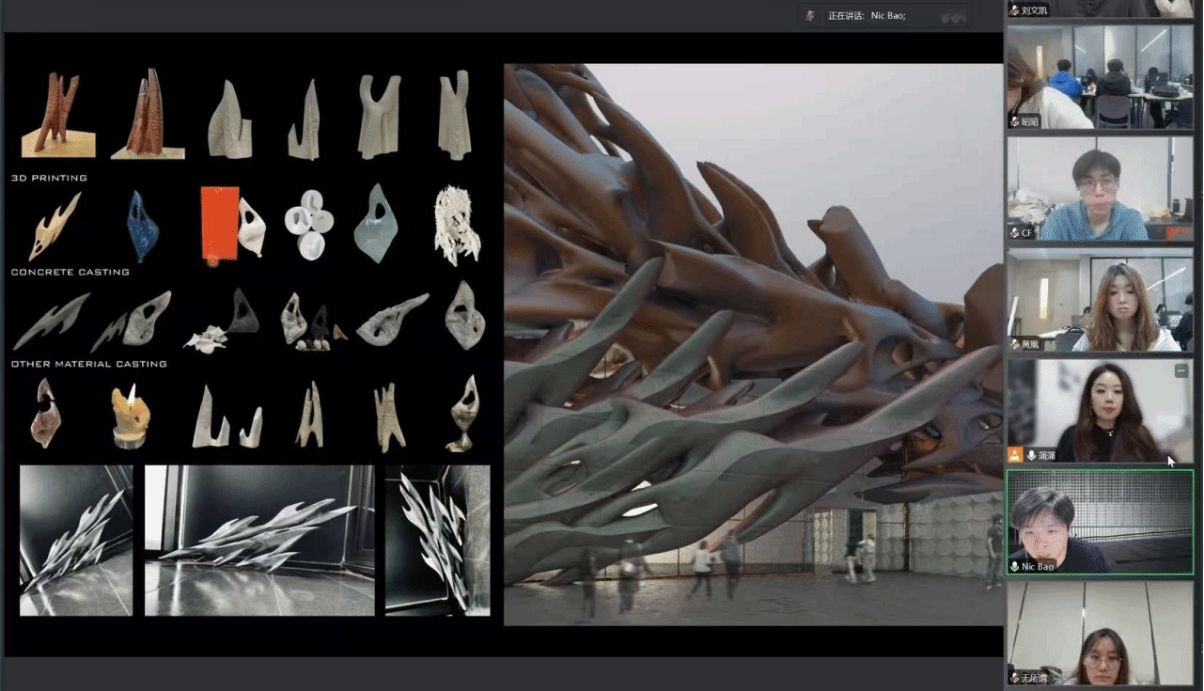Image resolution: width=1204 pixels, height=691 pixels.
Task: Click the bottom-left sculpture photo in the slide
Action: (76, 540)
